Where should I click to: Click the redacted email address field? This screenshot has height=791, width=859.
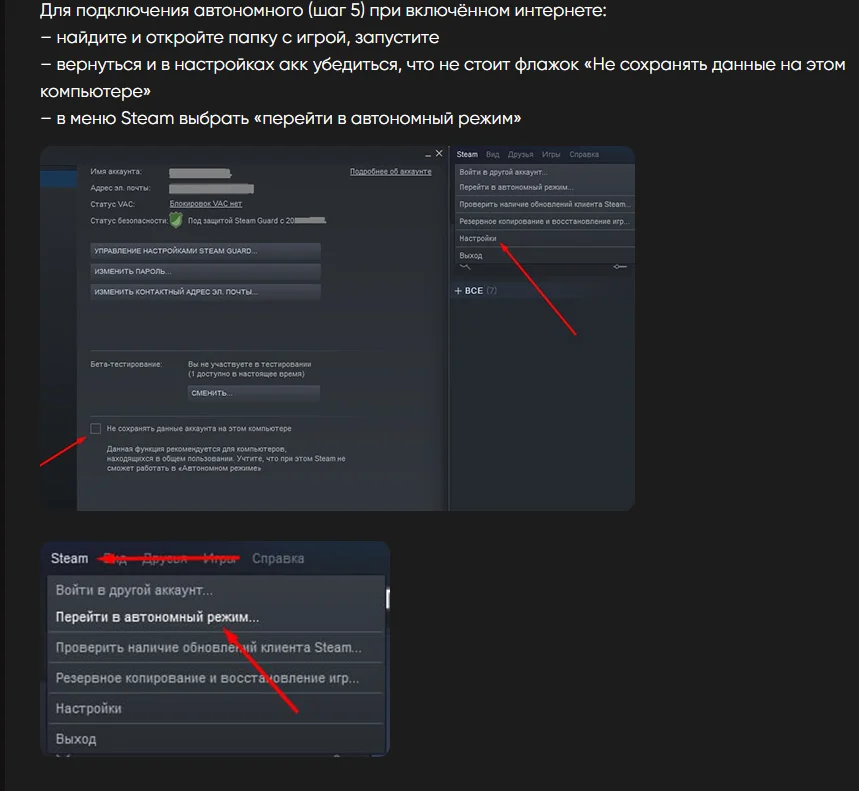pyautogui.click(x=211, y=189)
